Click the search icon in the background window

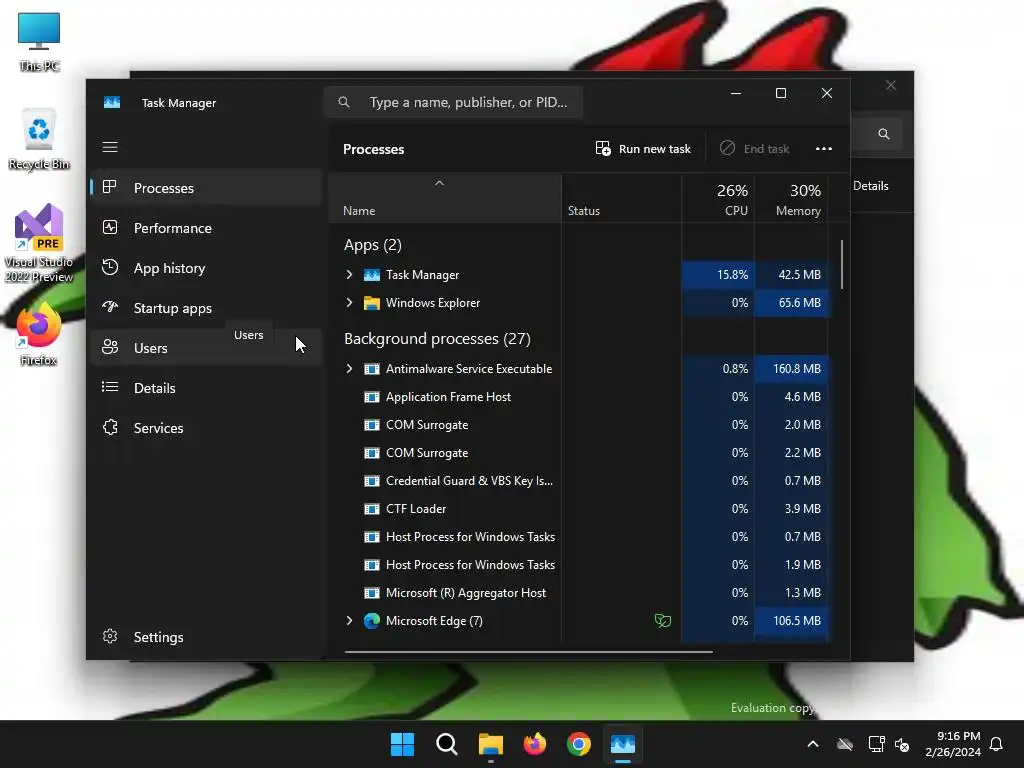(x=884, y=134)
